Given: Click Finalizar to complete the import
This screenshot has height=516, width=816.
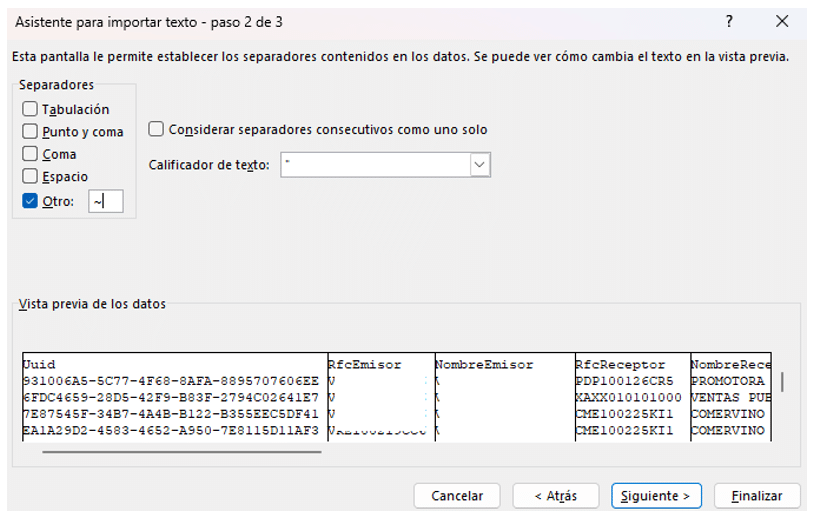Looking at the screenshot, I should click(757, 496).
